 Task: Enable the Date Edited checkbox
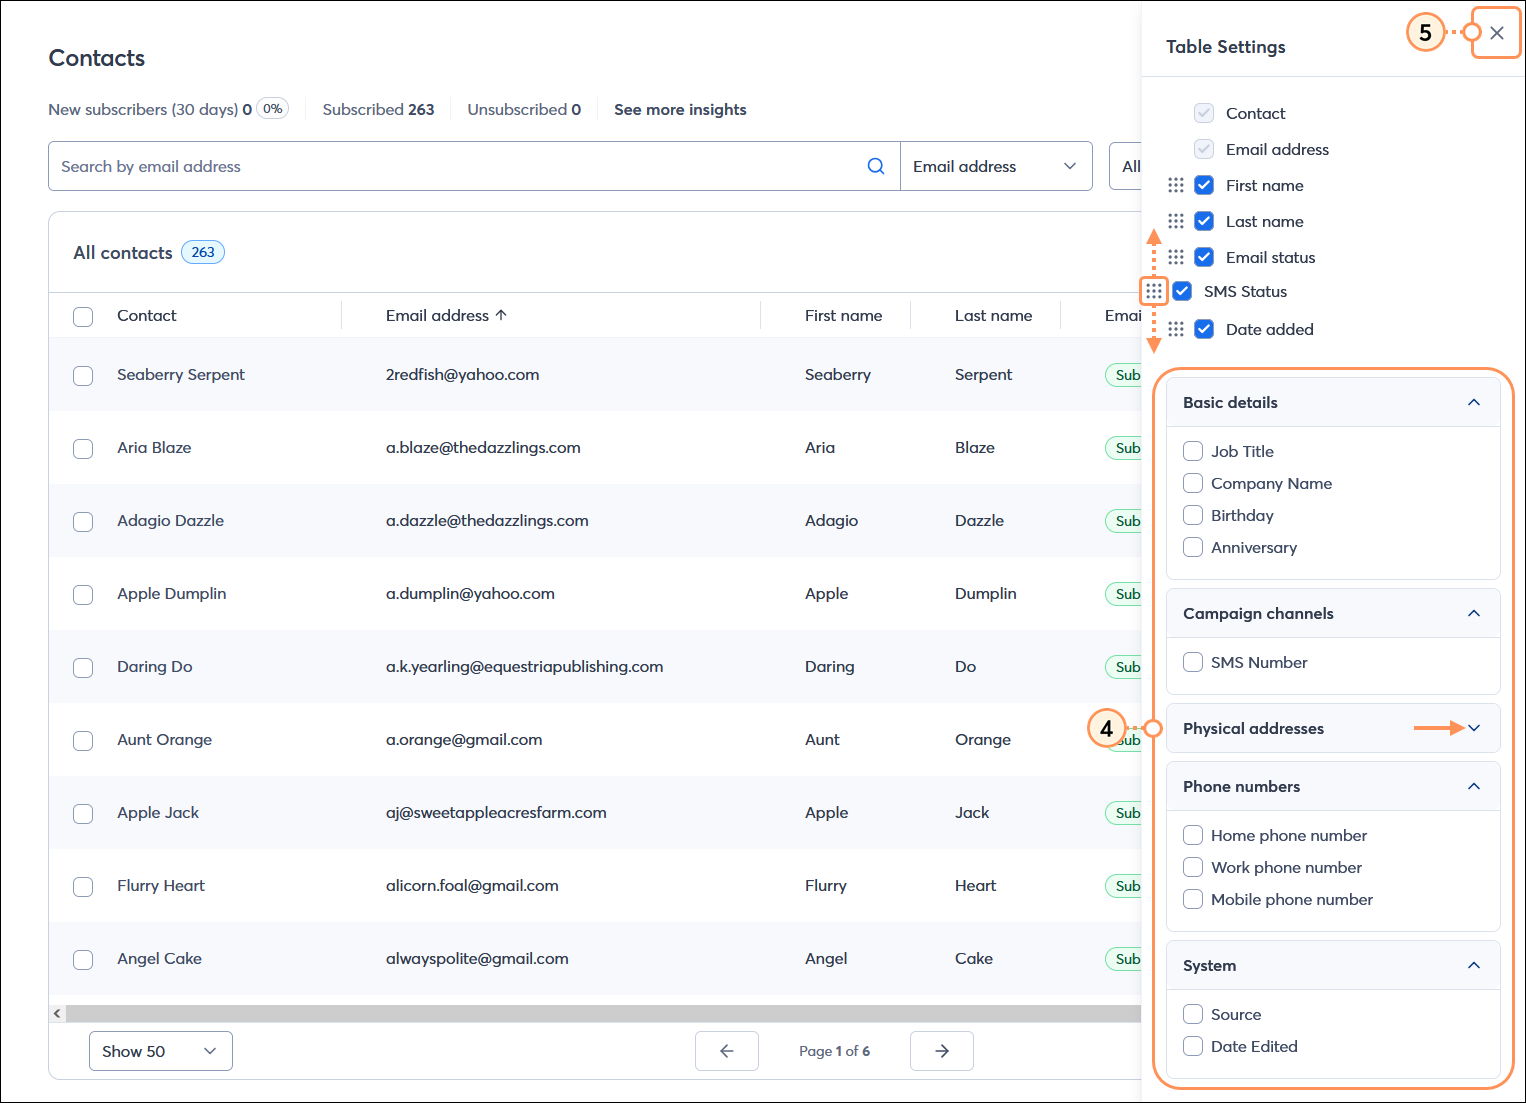click(x=1193, y=1046)
